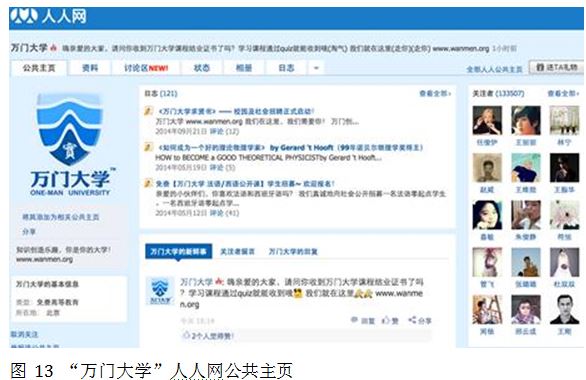Click the large 万门大学 shield logo
This screenshot has height=380, width=586.
coord(70,130)
